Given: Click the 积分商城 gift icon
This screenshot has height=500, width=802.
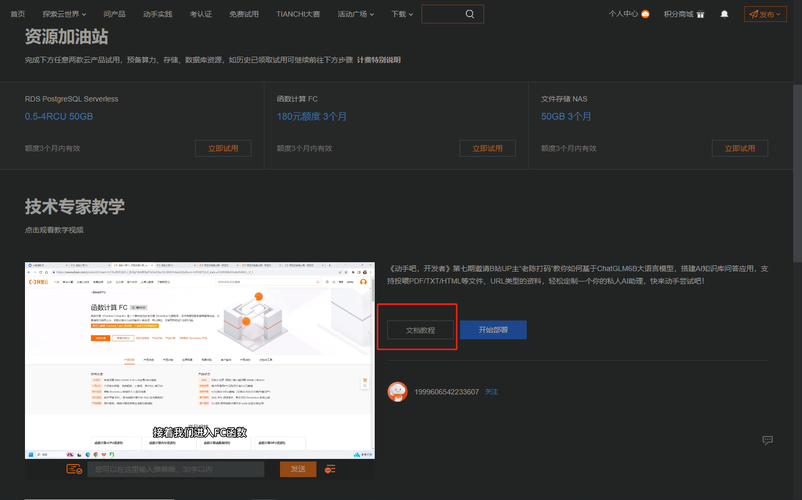Looking at the screenshot, I should pos(701,14).
